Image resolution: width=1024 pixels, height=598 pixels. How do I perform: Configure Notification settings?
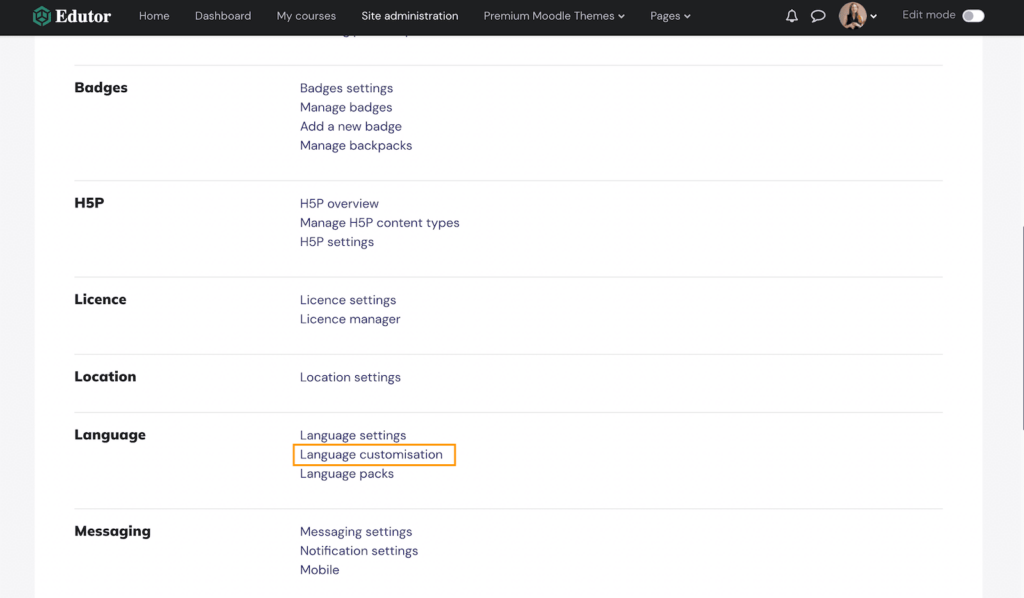pyautogui.click(x=358, y=550)
